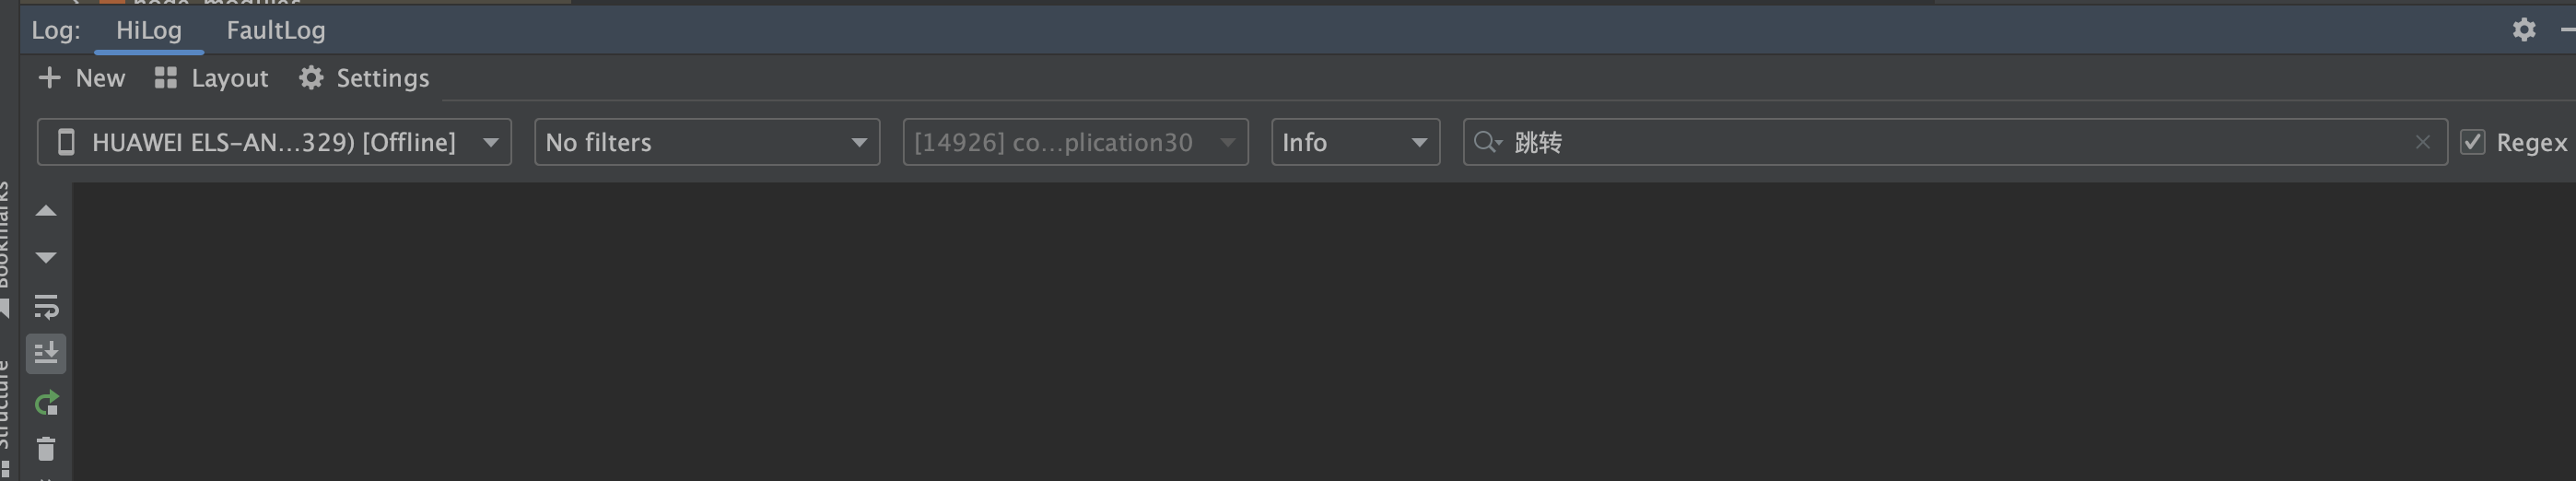Toggle the Regex checkbox
2576x481 pixels.
2473,142
